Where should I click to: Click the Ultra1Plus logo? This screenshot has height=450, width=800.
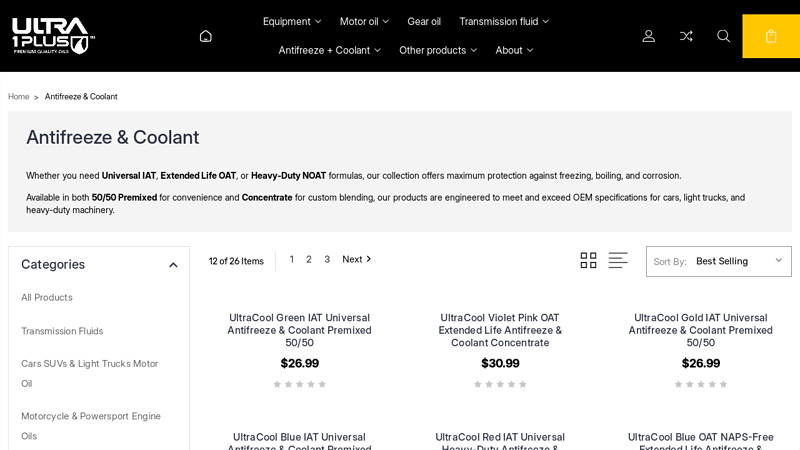(x=53, y=36)
